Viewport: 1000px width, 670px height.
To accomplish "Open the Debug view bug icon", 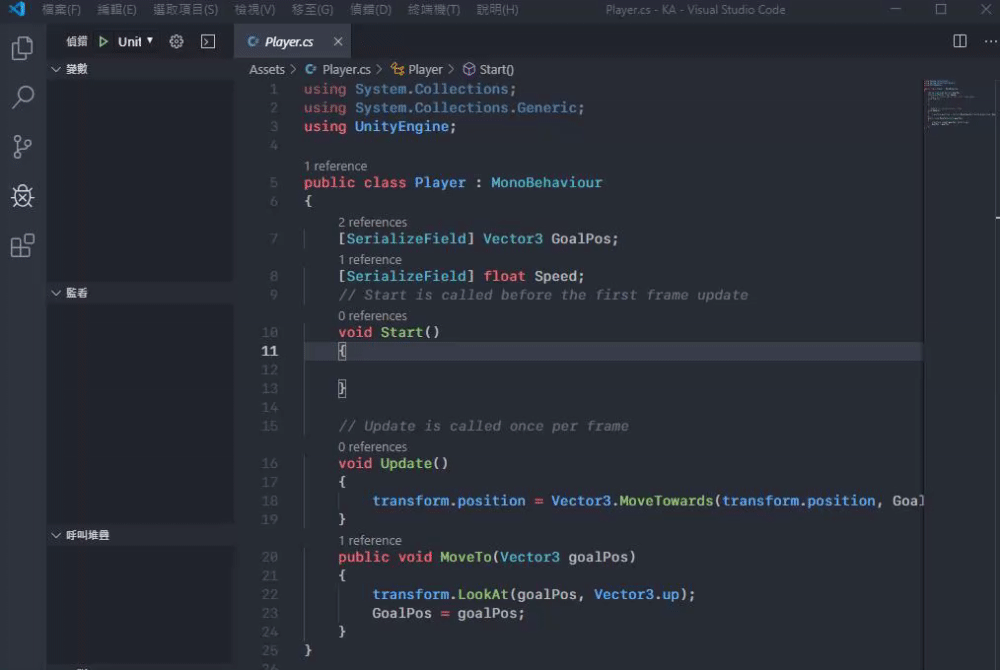I will pyautogui.click(x=22, y=196).
